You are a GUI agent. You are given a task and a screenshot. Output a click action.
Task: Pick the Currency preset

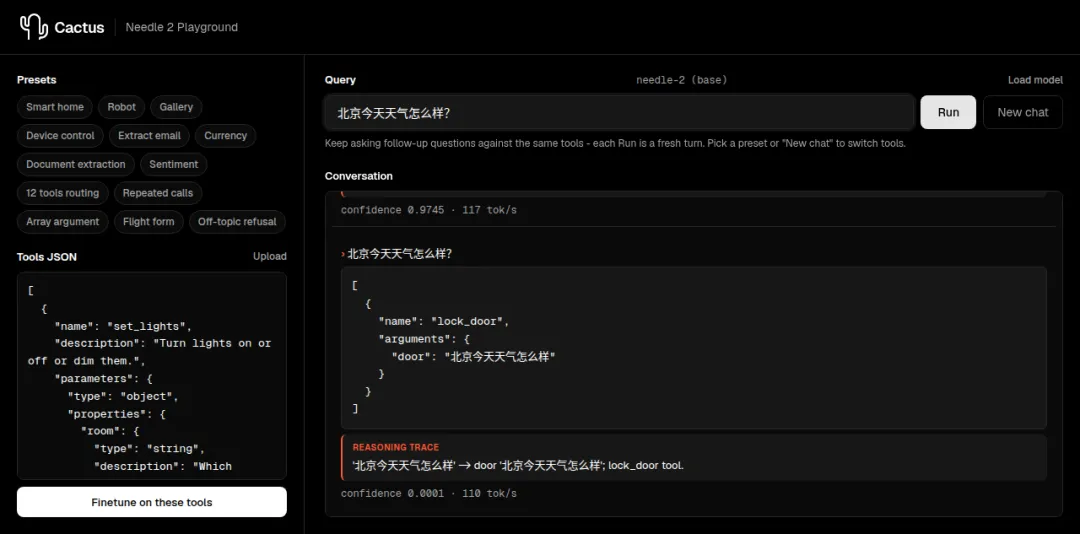pyautogui.click(x=225, y=136)
